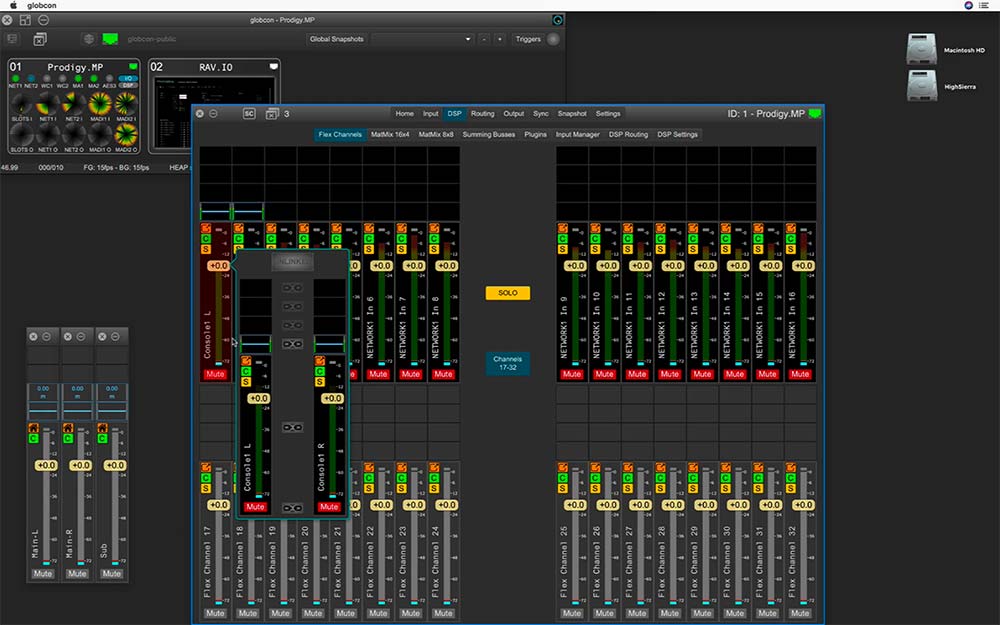
Task: Click the Siri icon in menu bar
Action: pos(969,5)
